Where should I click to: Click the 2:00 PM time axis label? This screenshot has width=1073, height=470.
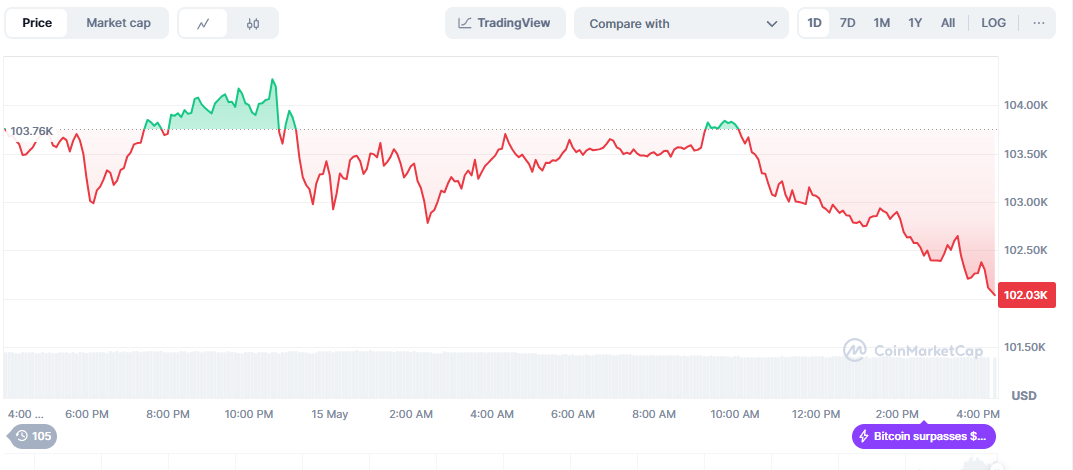(x=895, y=414)
